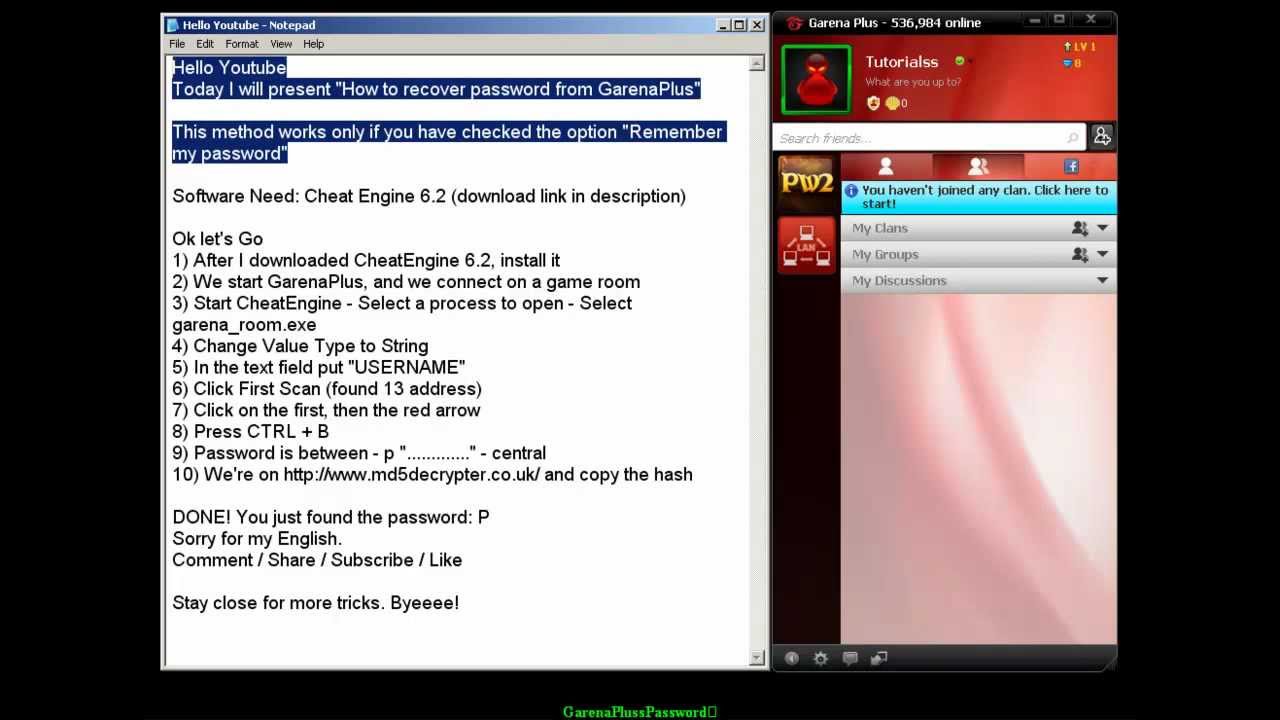Click the 'DONE! You just found the password' line

pyautogui.click(x=331, y=517)
